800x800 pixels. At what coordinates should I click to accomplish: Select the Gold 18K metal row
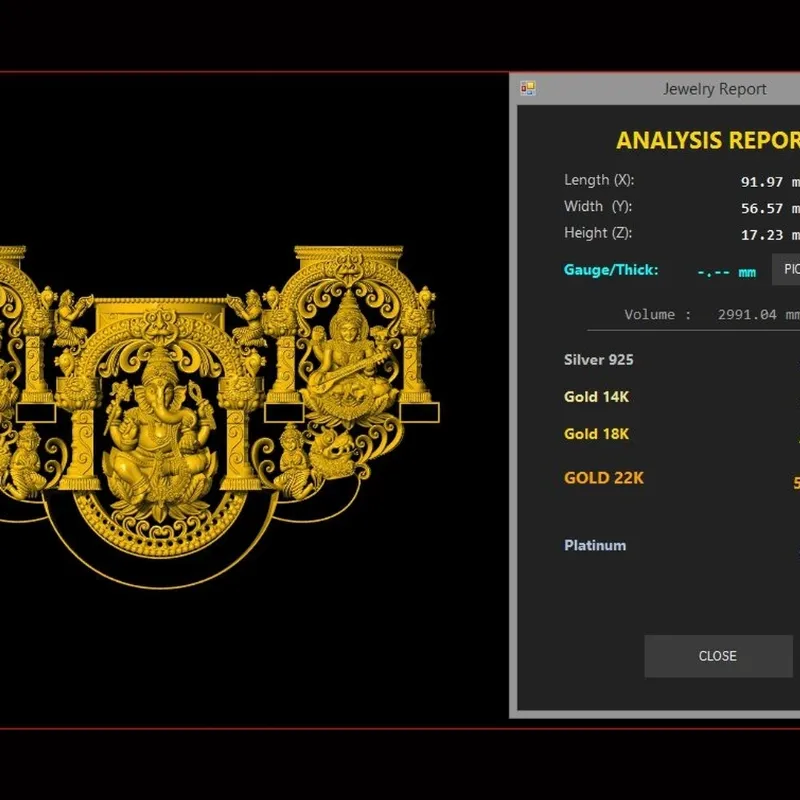point(682,434)
